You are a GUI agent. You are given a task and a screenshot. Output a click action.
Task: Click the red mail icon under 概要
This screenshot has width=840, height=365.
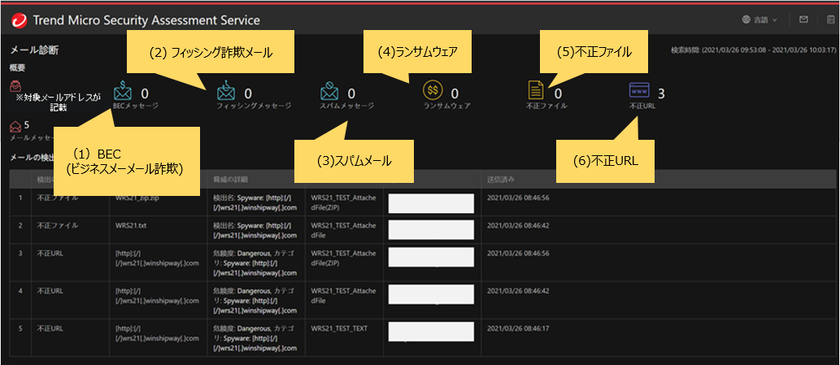pyautogui.click(x=16, y=86)
